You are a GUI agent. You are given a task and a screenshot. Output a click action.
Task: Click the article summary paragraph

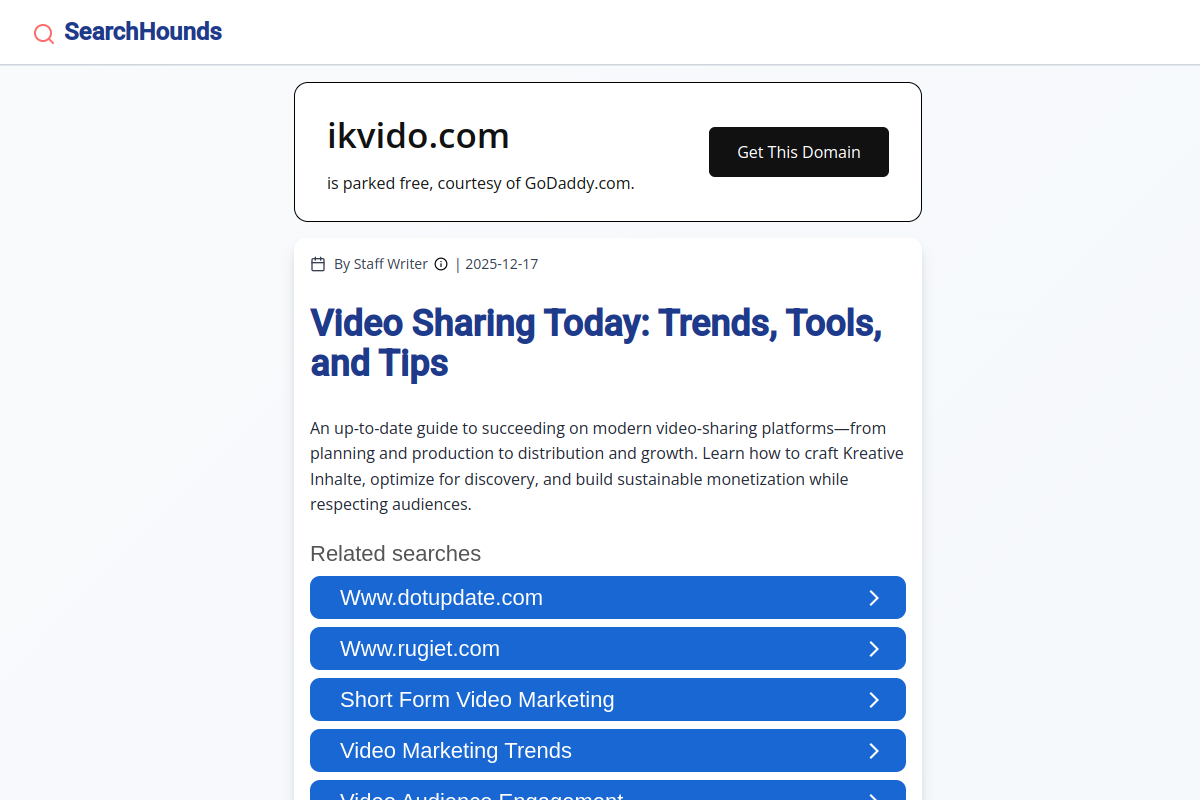tap(607, 466)
